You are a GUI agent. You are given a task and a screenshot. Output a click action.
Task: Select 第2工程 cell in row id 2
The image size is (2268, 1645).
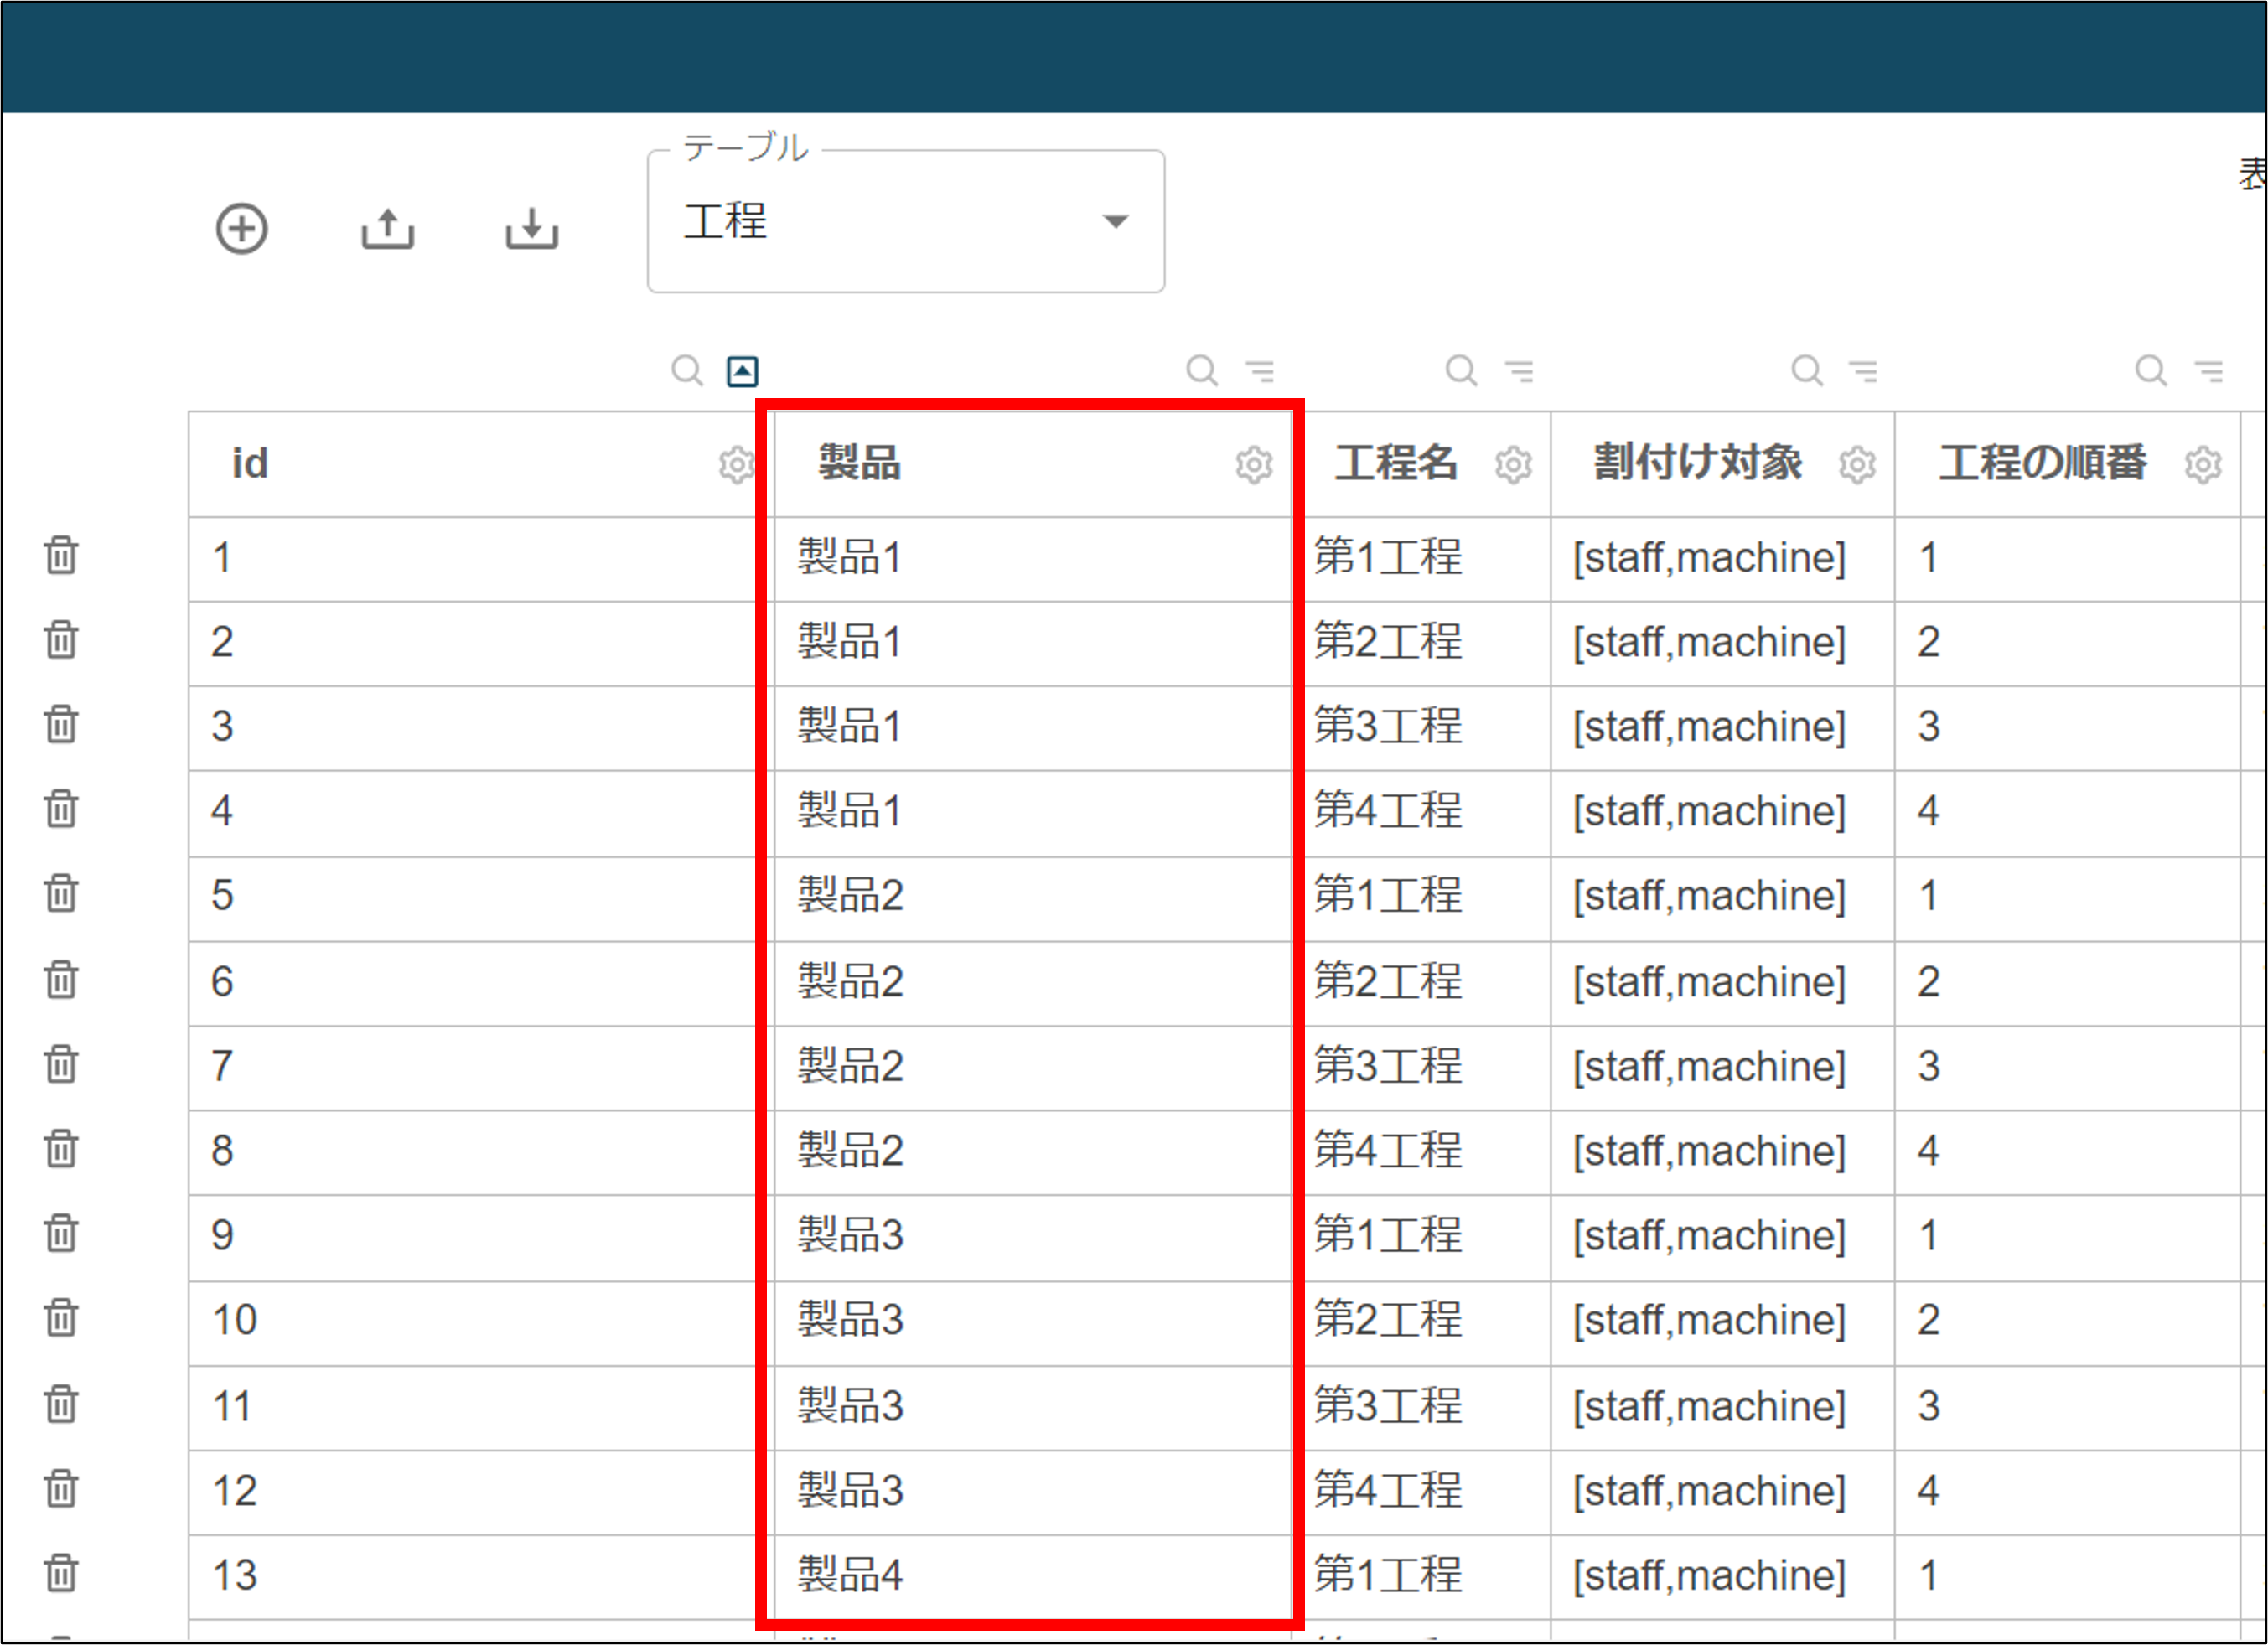(x=1421, y=643)
